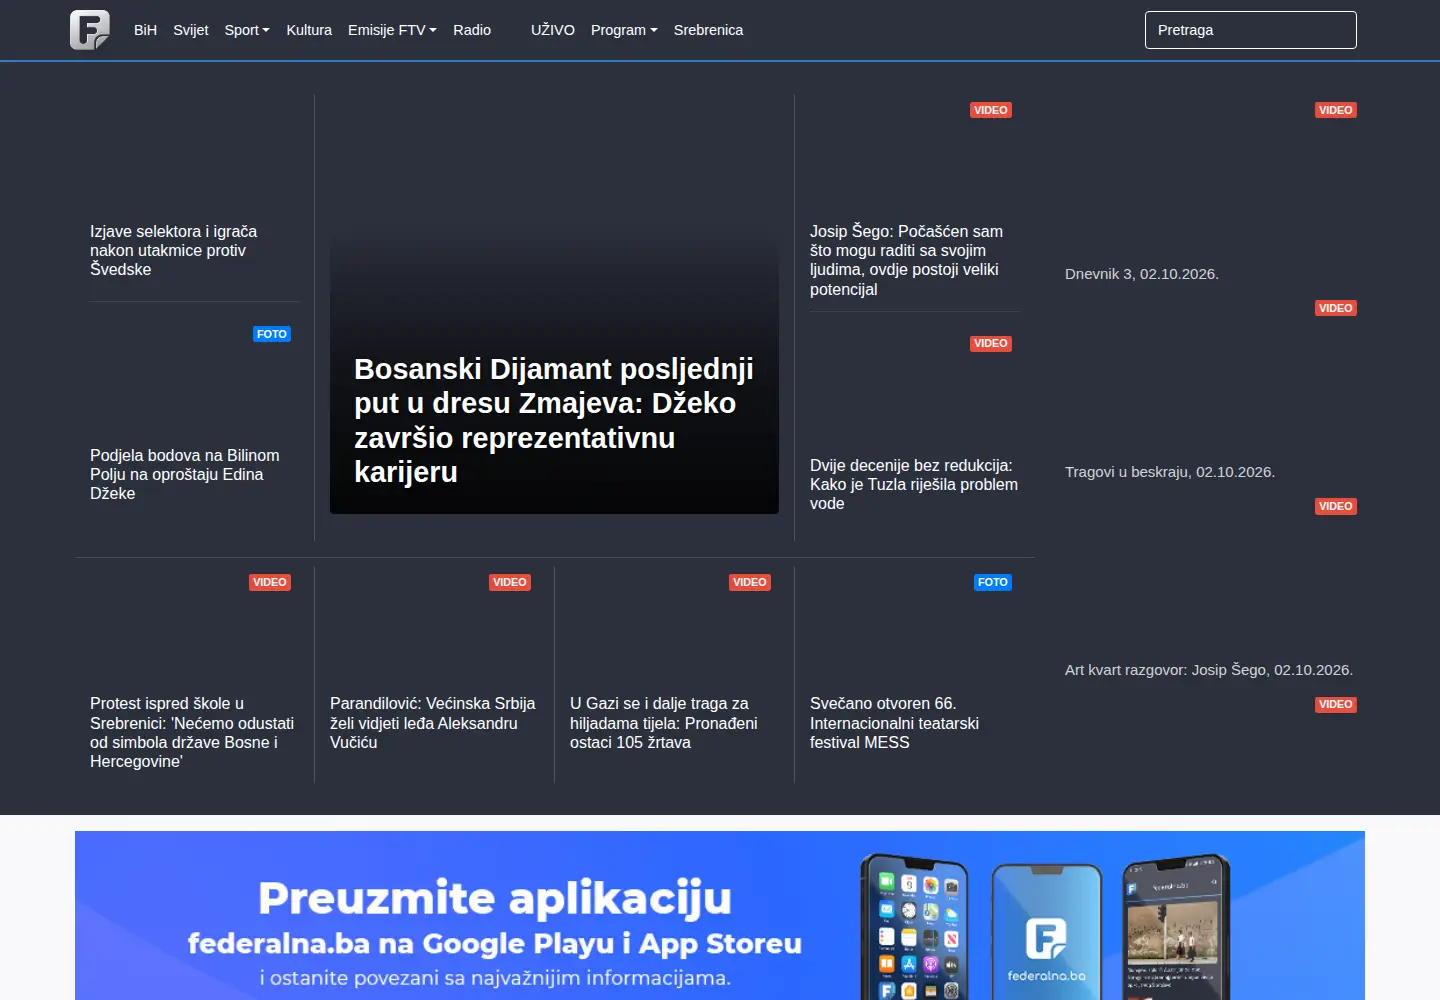Read the Josip Šego Počašćen sam article

(x=906, y=260)
